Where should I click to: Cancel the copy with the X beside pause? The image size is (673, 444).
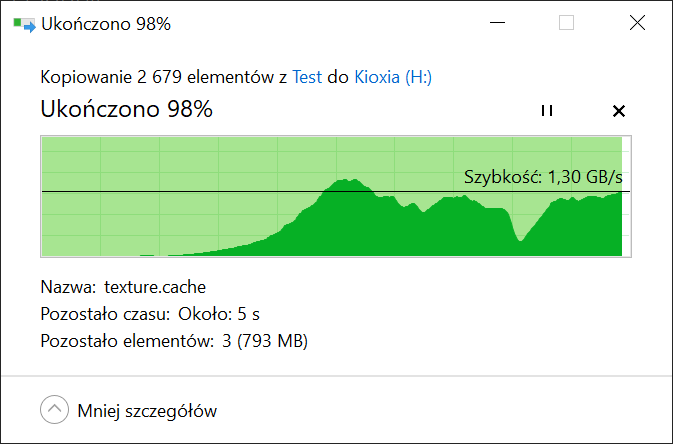pyautogui.click(x=618, y=111)
